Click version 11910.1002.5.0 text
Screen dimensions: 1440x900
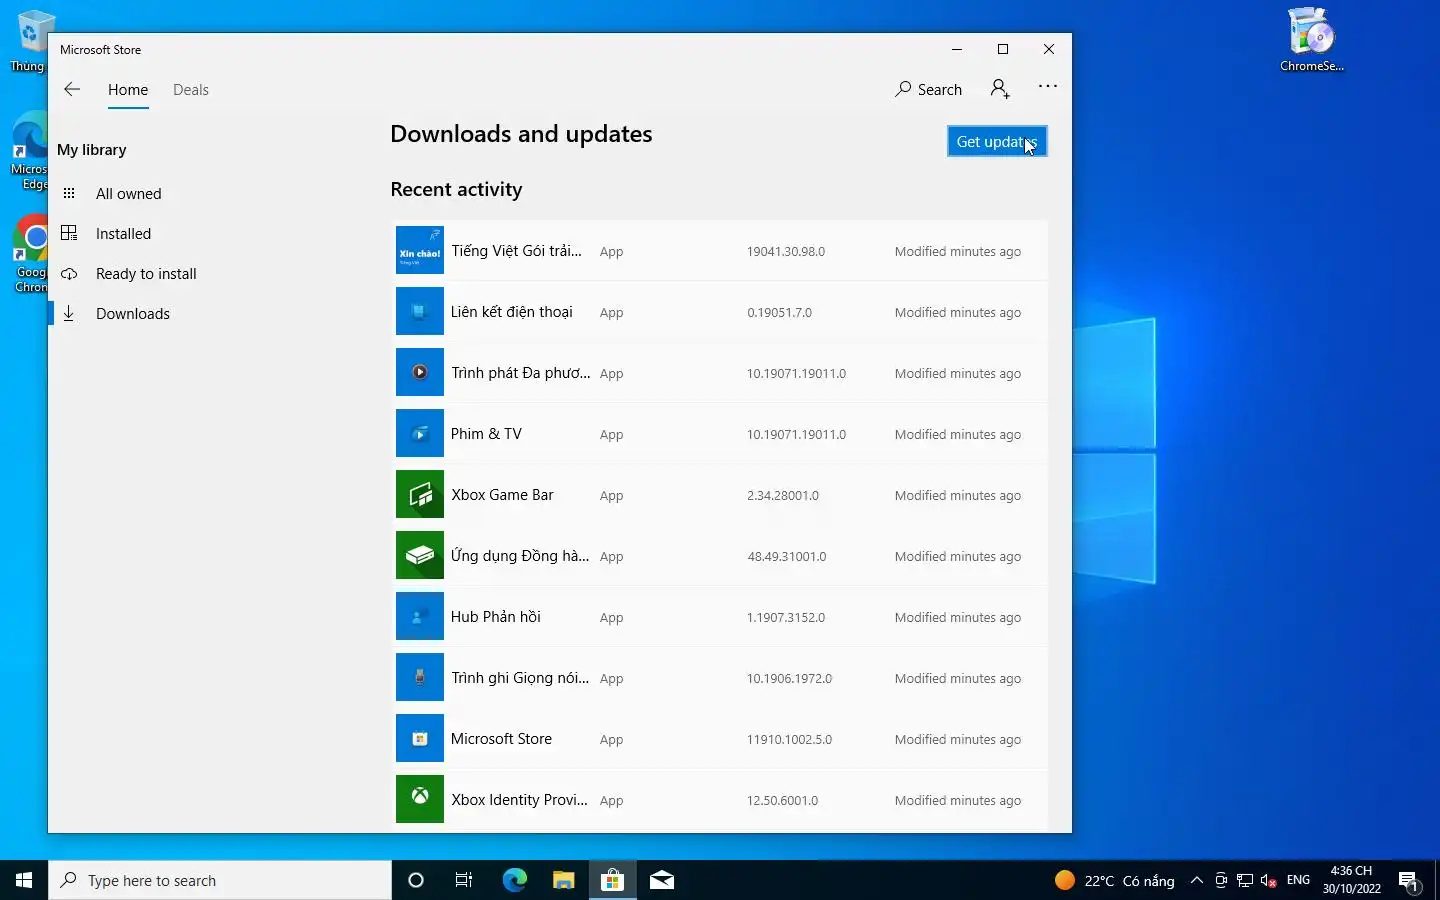click(x=789, y=740)
